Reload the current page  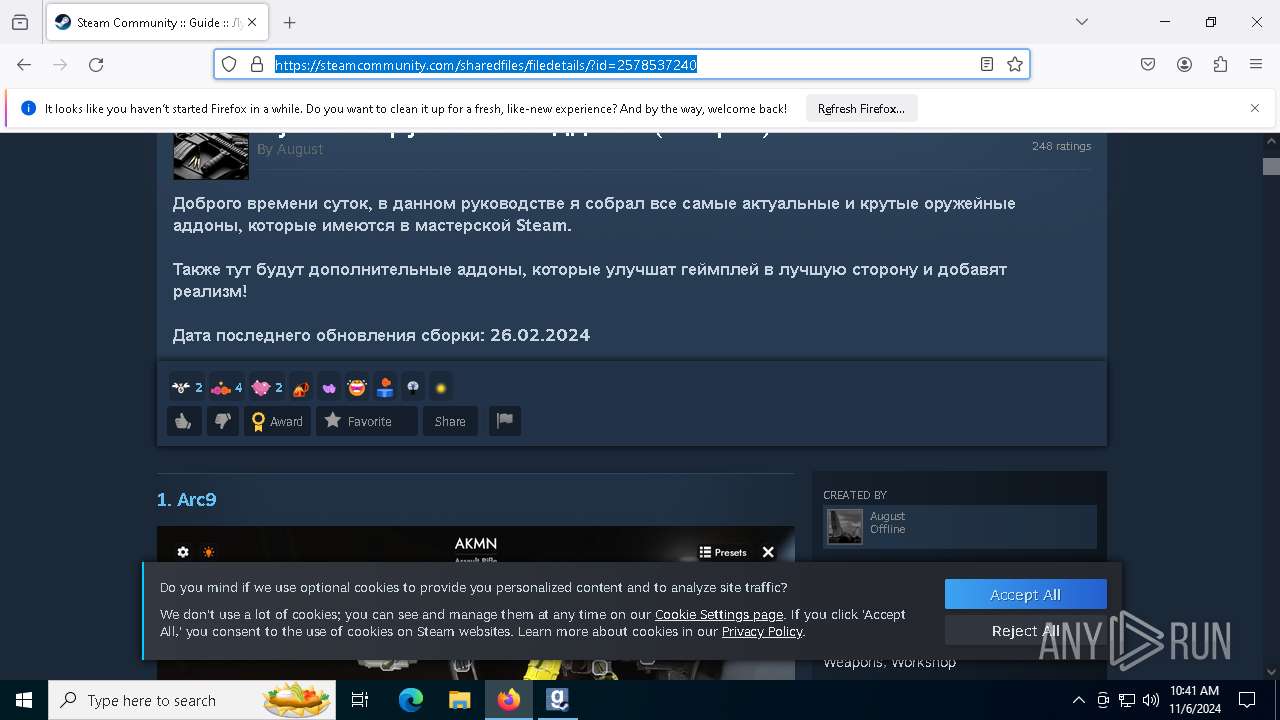coord(96,64)
